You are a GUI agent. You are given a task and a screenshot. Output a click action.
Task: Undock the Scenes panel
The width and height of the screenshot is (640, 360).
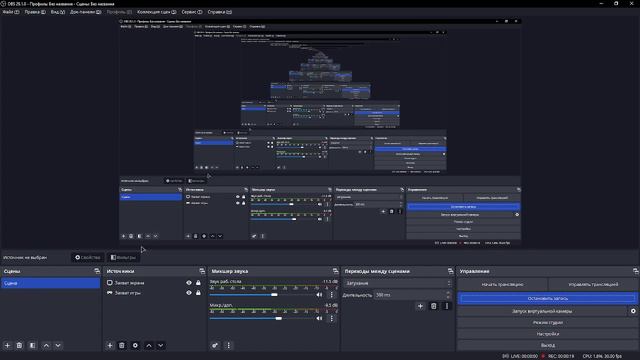click(x=97, y=271)
